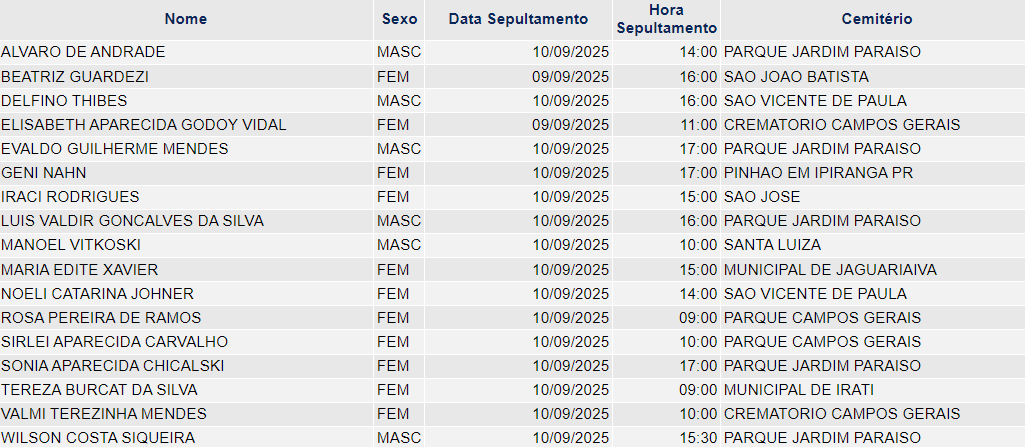Click the TEREZA BURCAT DA SILVA name

click(x=99, y=390)
